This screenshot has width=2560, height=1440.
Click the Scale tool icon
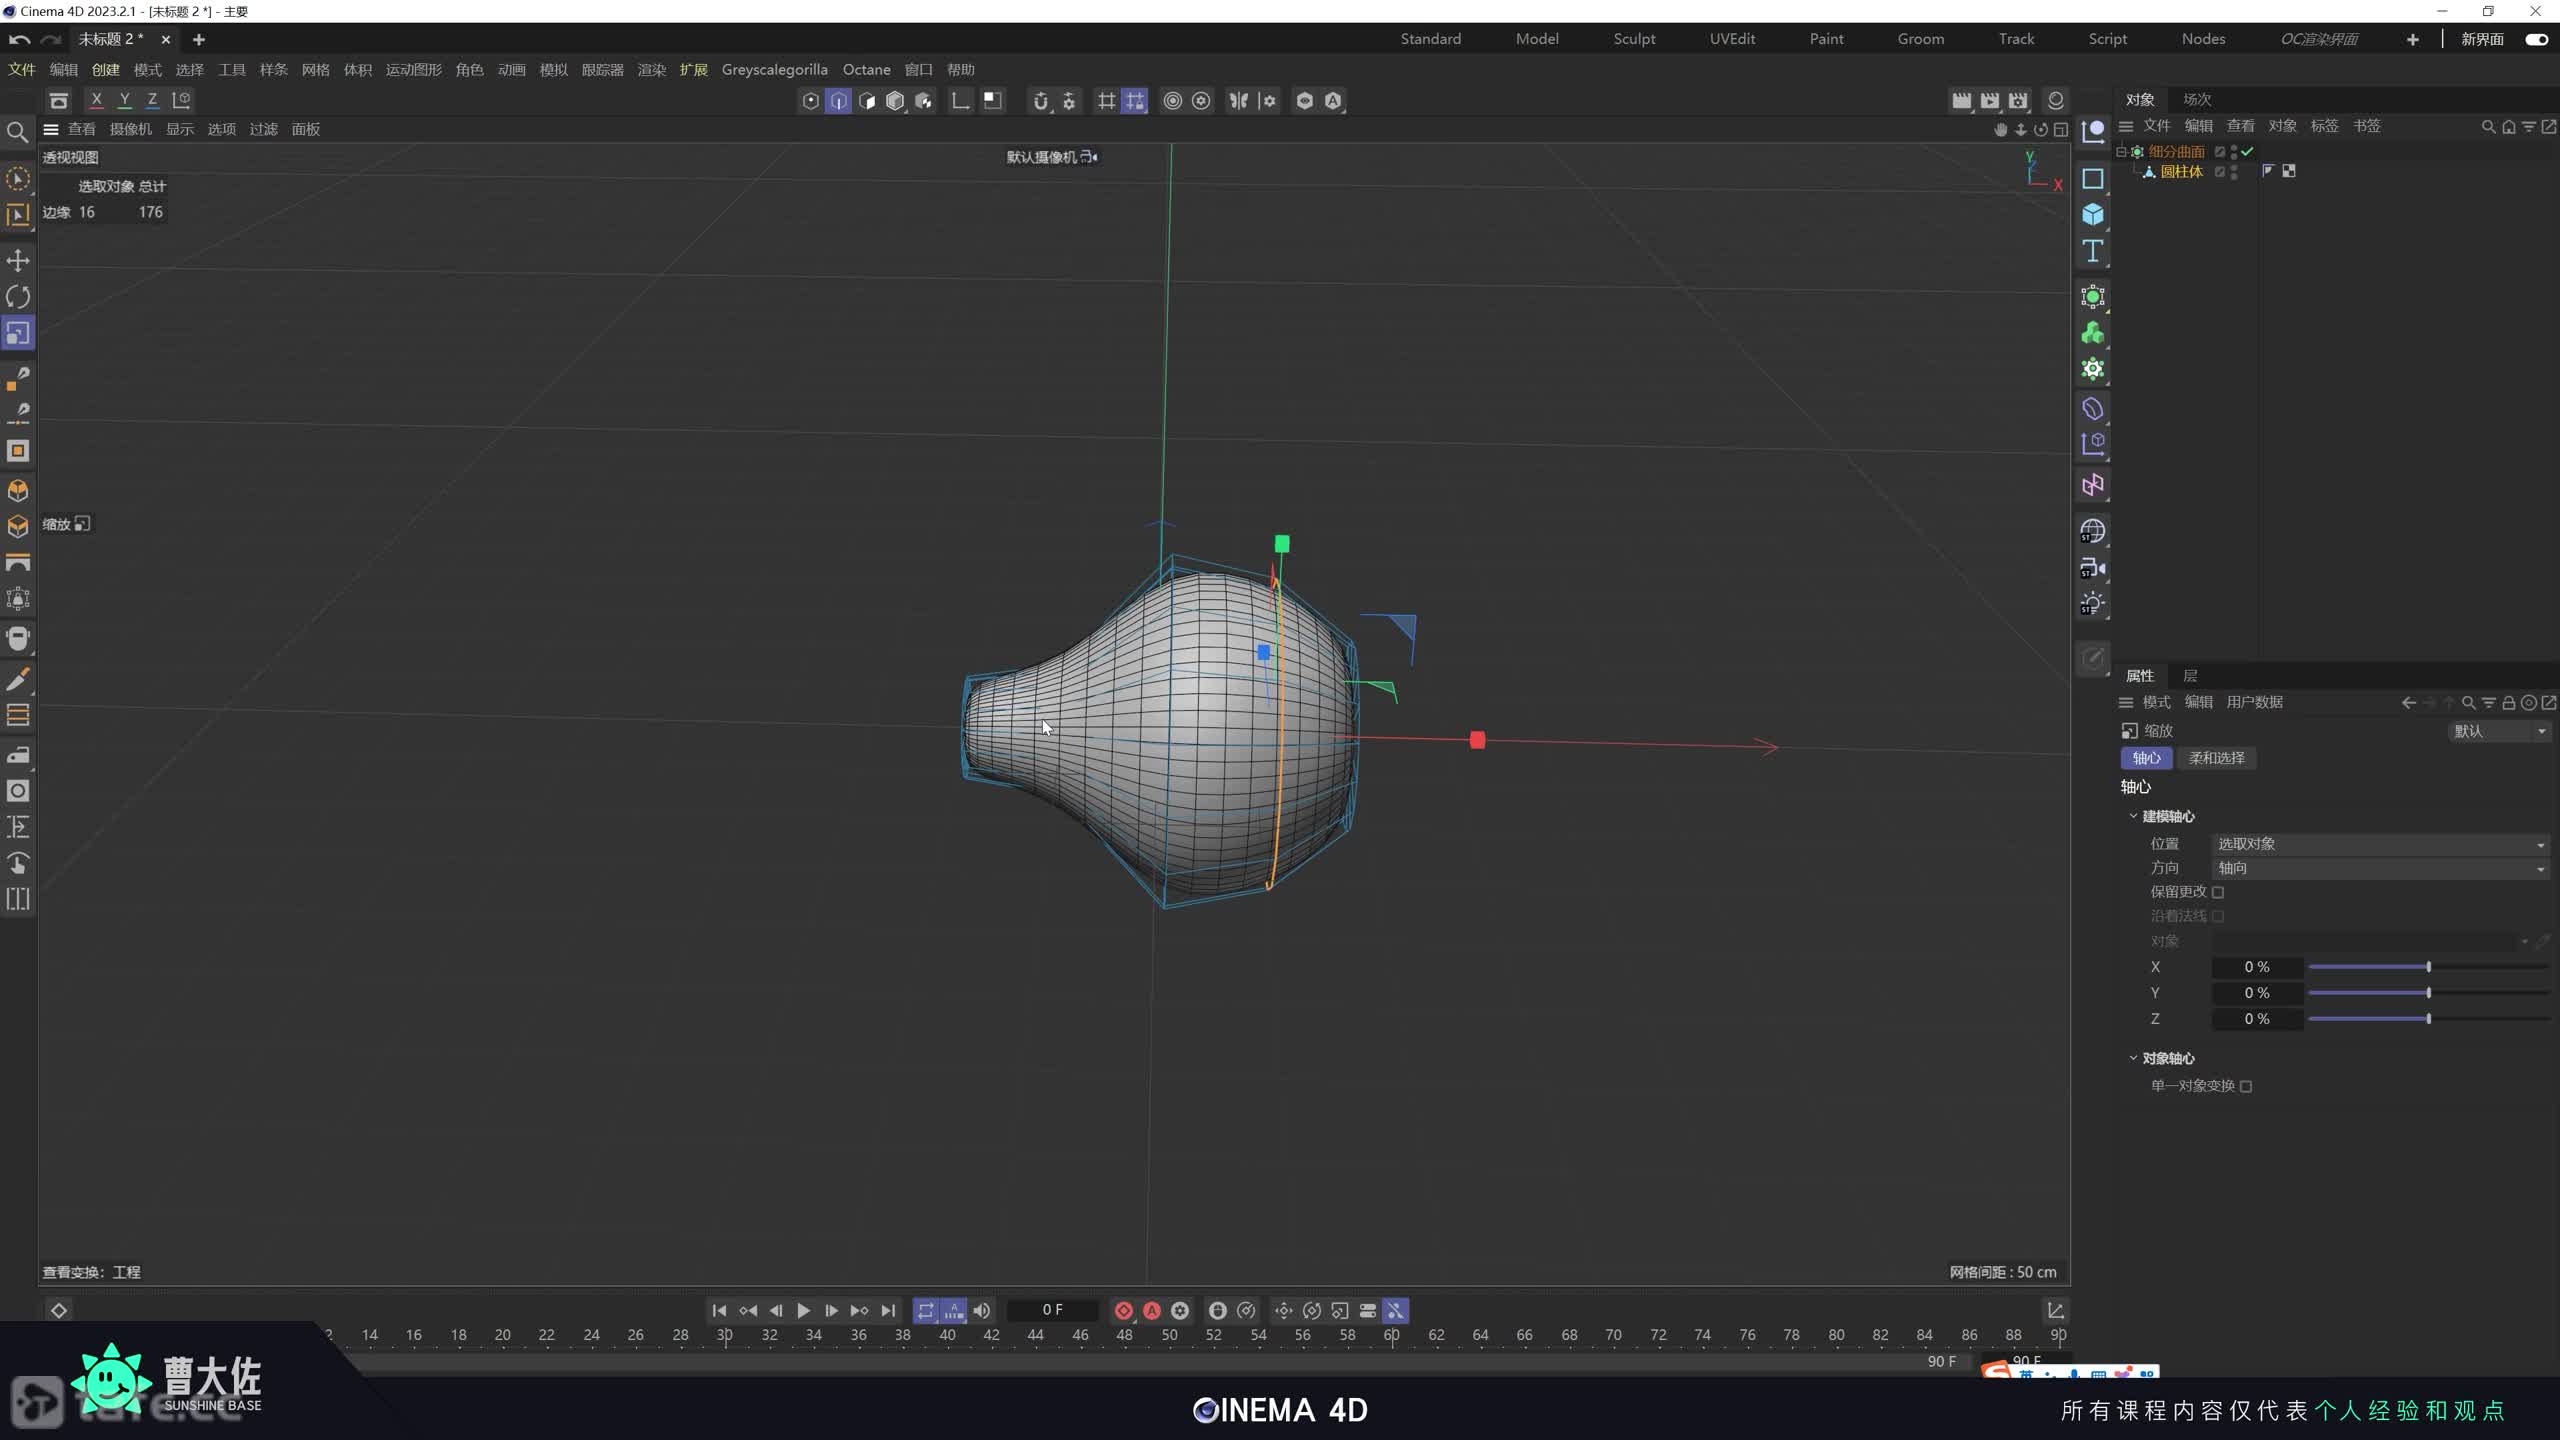point(18,333)
